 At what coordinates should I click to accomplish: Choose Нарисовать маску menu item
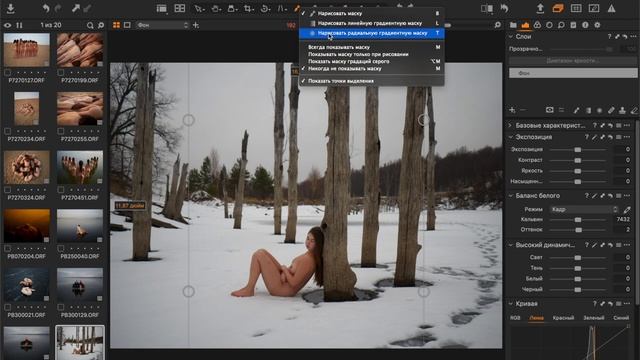372,13
